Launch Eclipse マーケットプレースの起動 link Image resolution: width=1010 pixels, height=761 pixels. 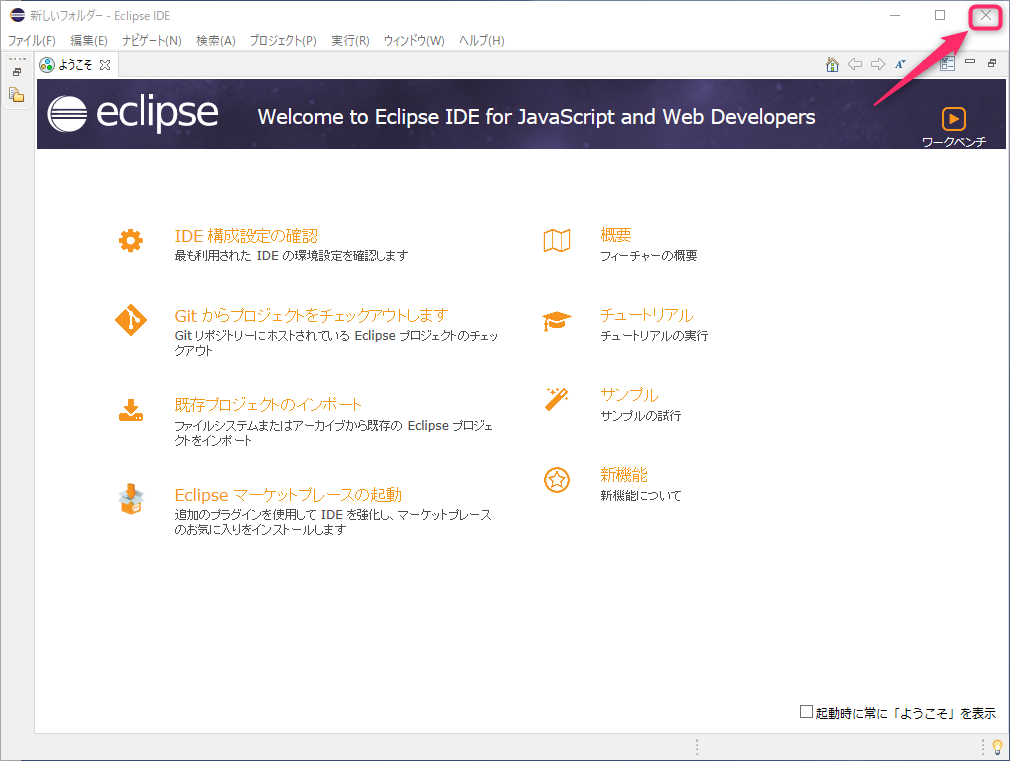pyautogui.click(x=288, y=495)
